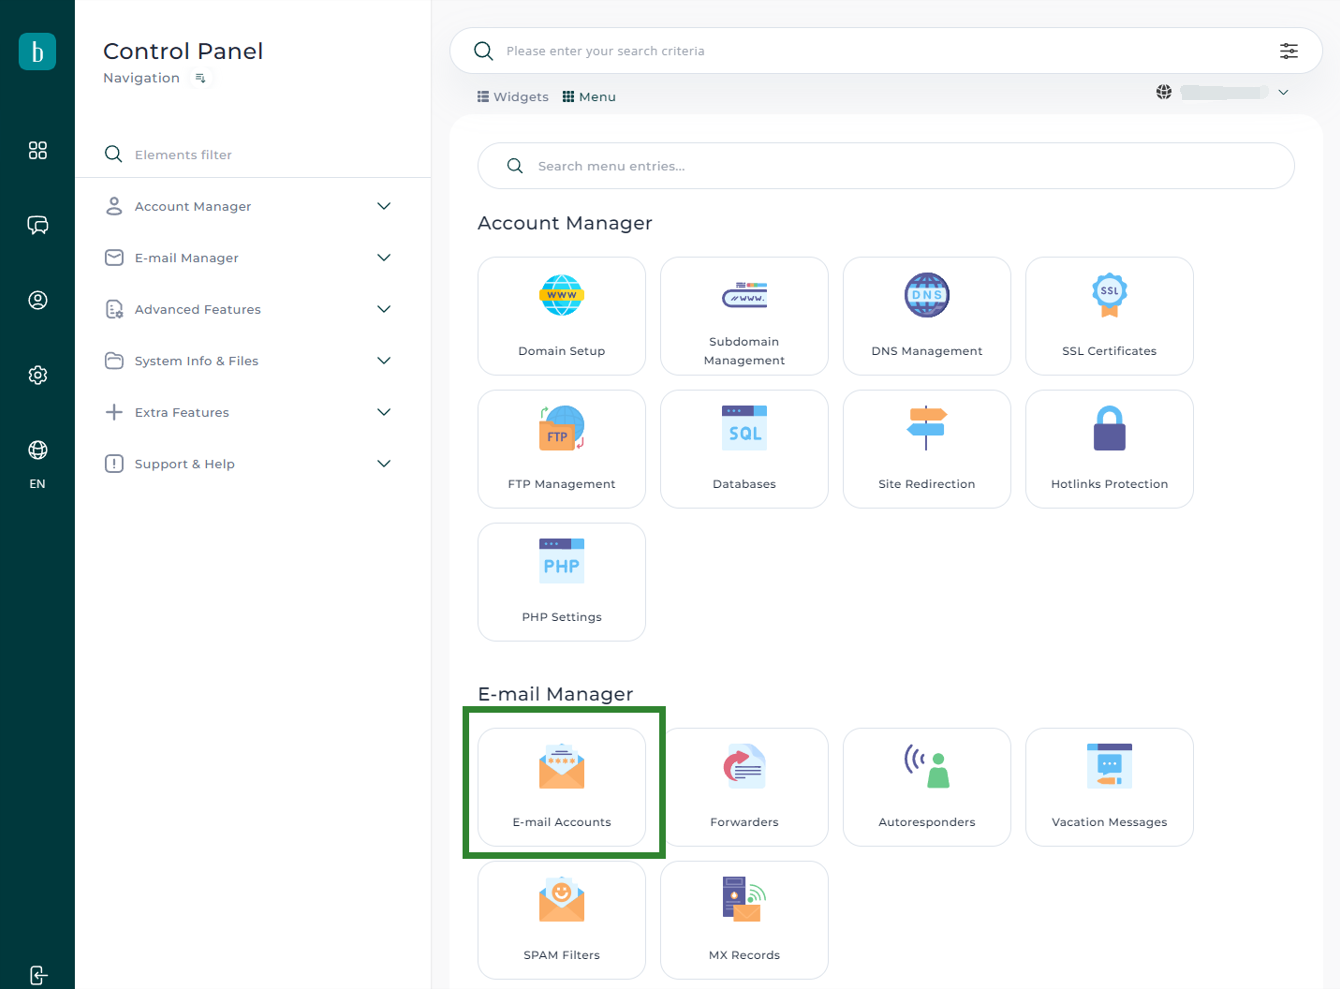1340x989 pixels.
Task: Open the Databases SQL tile
Action: pos(744,449)
